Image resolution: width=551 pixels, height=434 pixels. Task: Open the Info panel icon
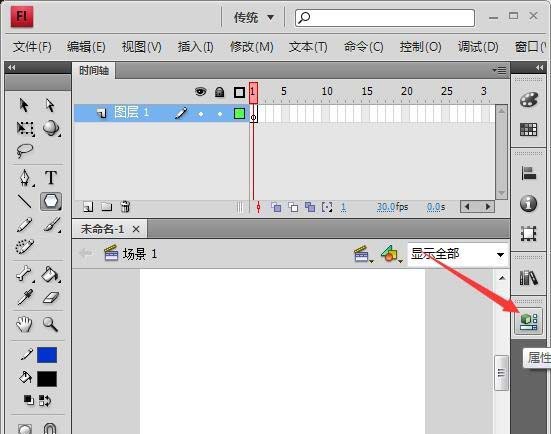pos(529,203)
